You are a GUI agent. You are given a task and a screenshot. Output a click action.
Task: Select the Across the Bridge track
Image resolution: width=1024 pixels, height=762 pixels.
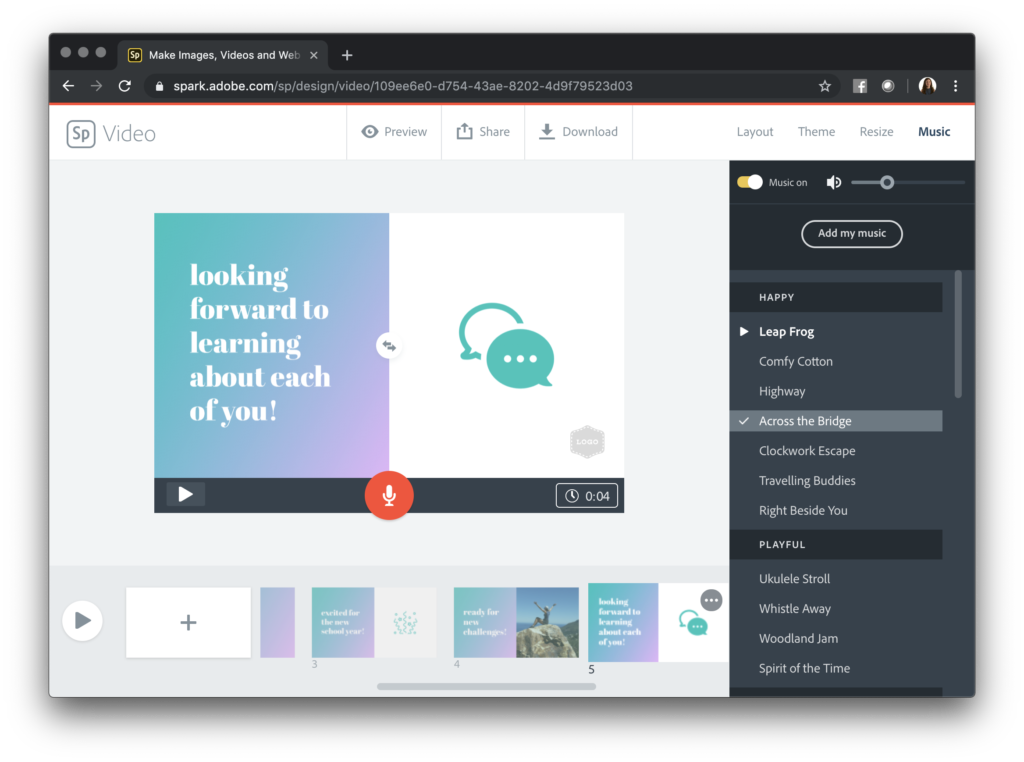pyautogui.click(x=805, y=421)
